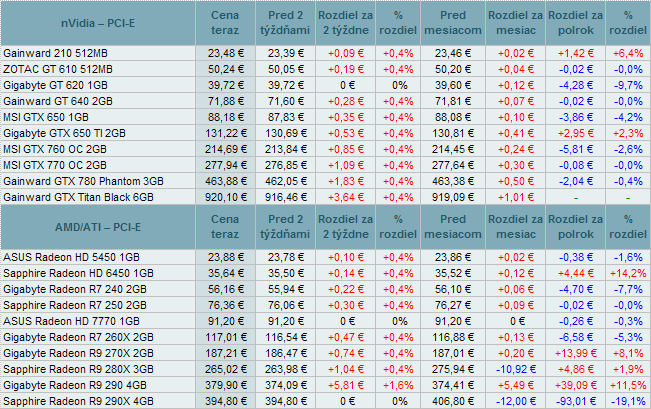Select the ZOTAC GT 610 512MB name
This screenshot has width=651, height=409.
58,69
